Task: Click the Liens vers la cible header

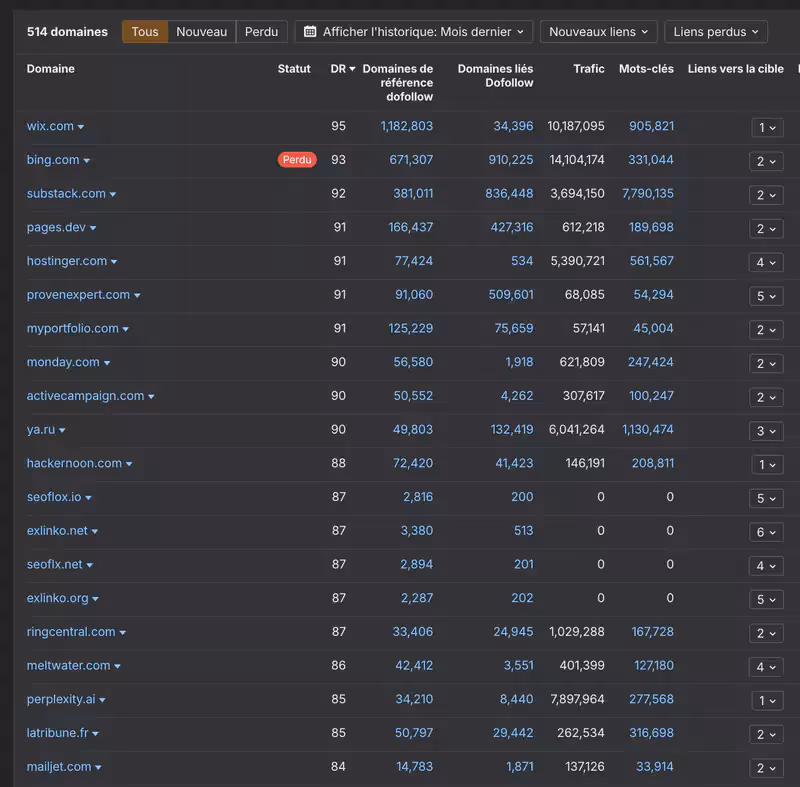Action: [x=735, y=69]
